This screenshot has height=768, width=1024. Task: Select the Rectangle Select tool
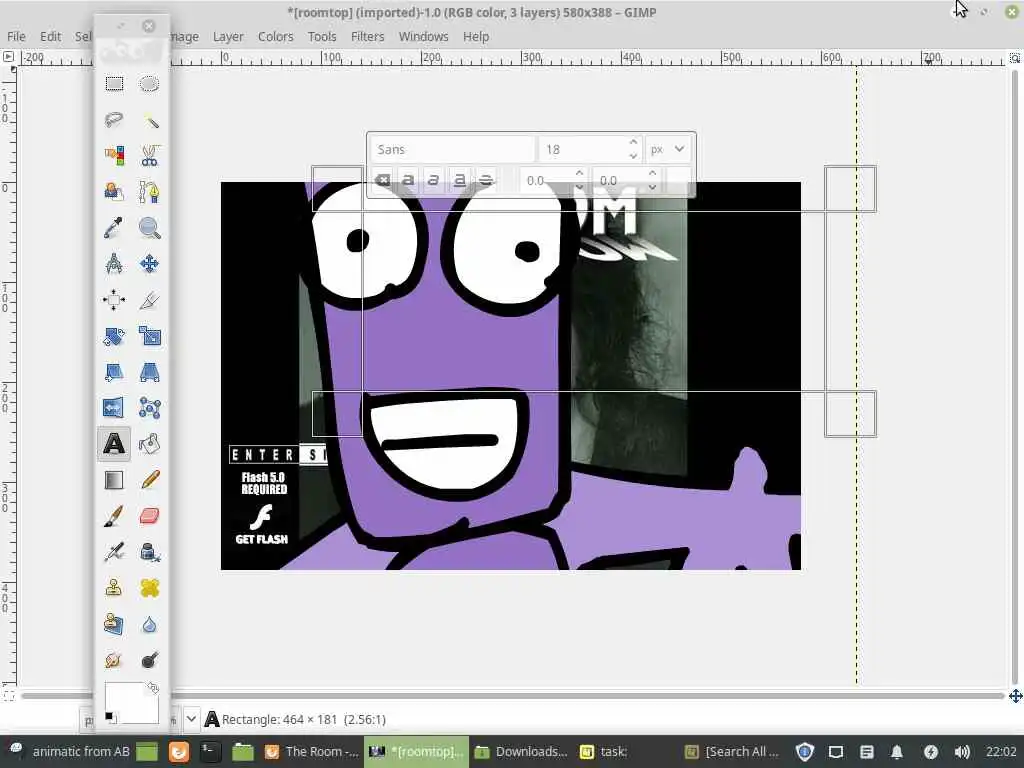[x=114, y=84]
